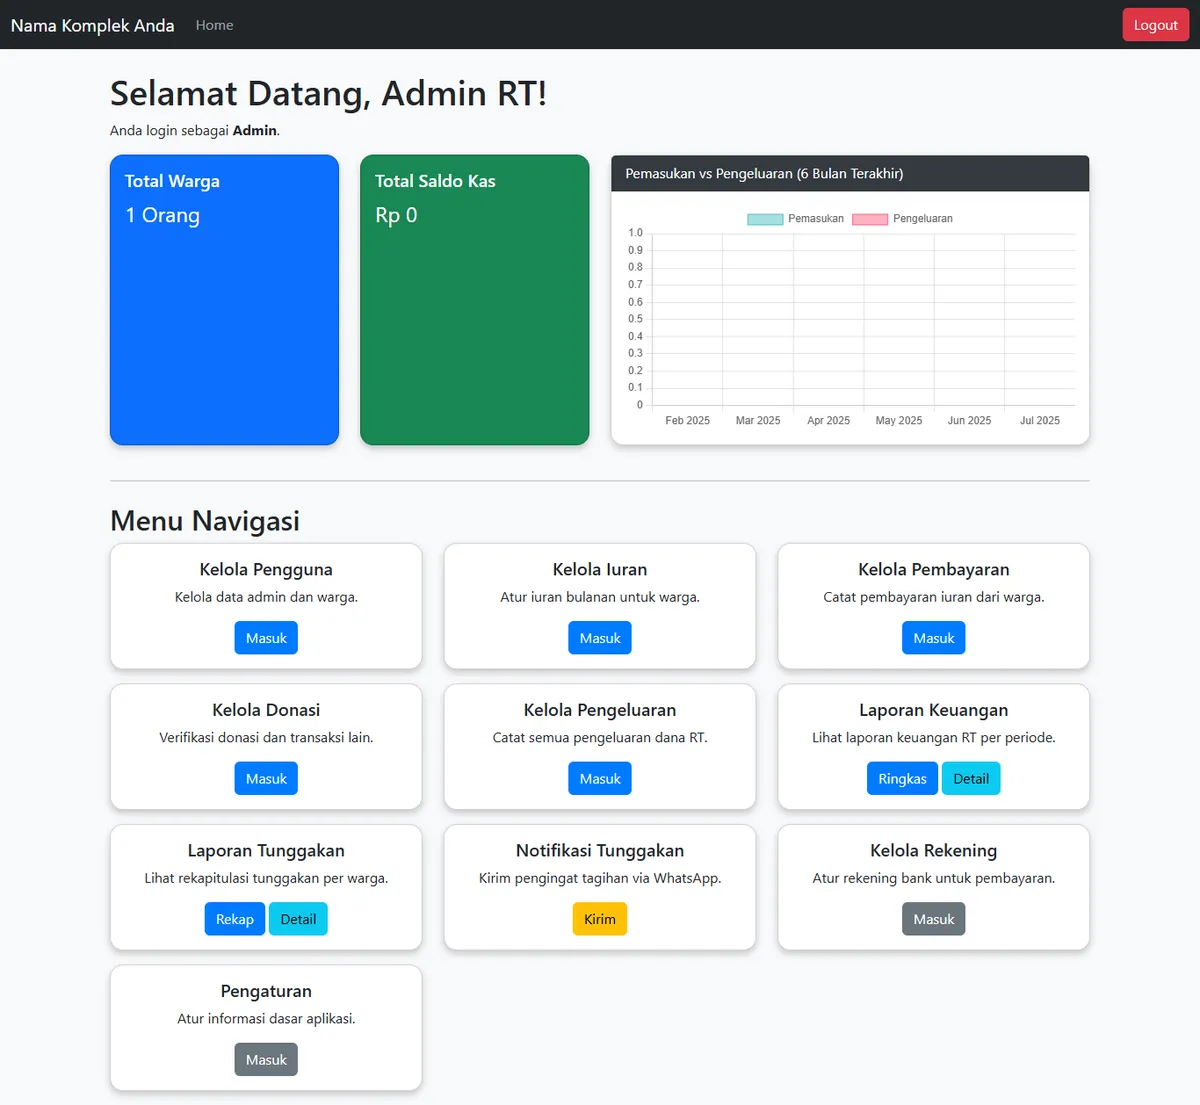The width and height of the screenshot is (1200, 1105).
Task: Click the Kelola Pengeluaran card title
Action: [x=600, y=710]
